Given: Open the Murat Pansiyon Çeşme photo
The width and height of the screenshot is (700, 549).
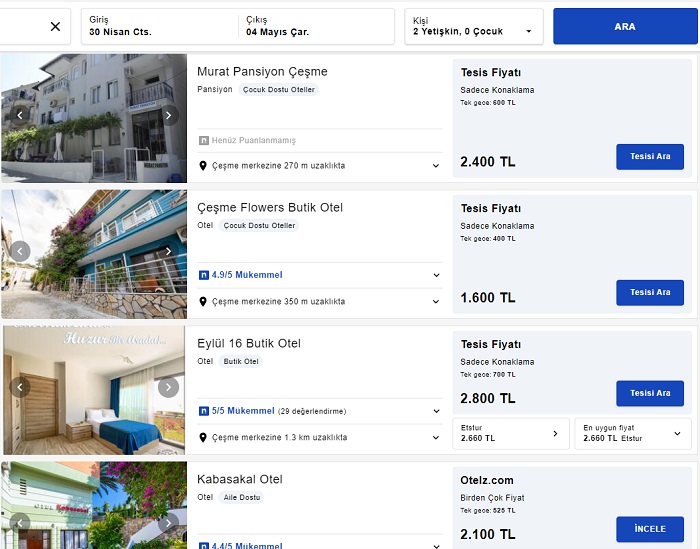Looking at the screenshot, I should point(94,118).
